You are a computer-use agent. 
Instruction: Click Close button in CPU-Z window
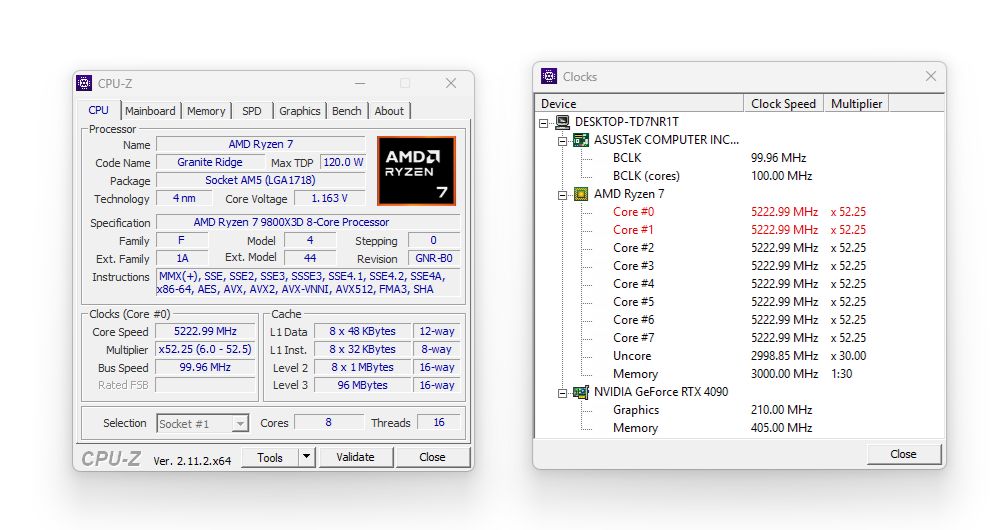432,457
